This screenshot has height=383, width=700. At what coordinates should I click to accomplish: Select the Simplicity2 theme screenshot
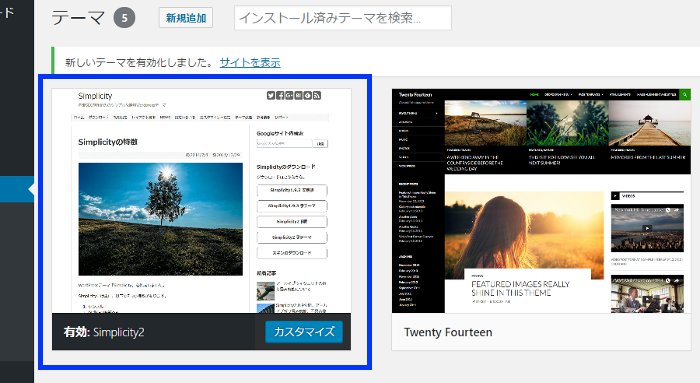[x=201, y=201]
